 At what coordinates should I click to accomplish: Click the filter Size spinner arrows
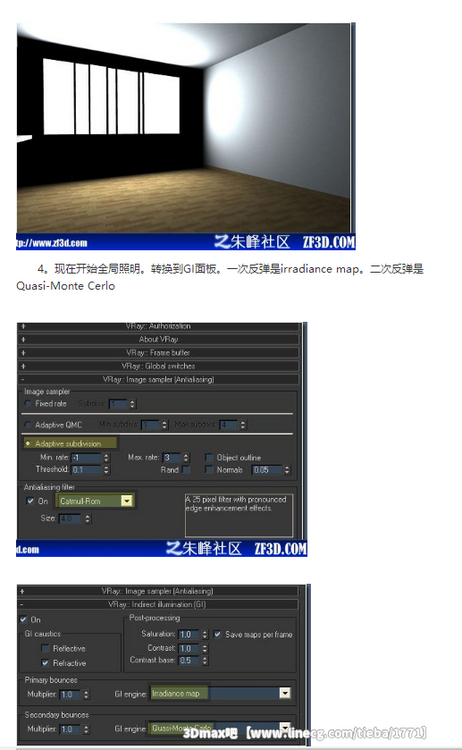[87, 518]
